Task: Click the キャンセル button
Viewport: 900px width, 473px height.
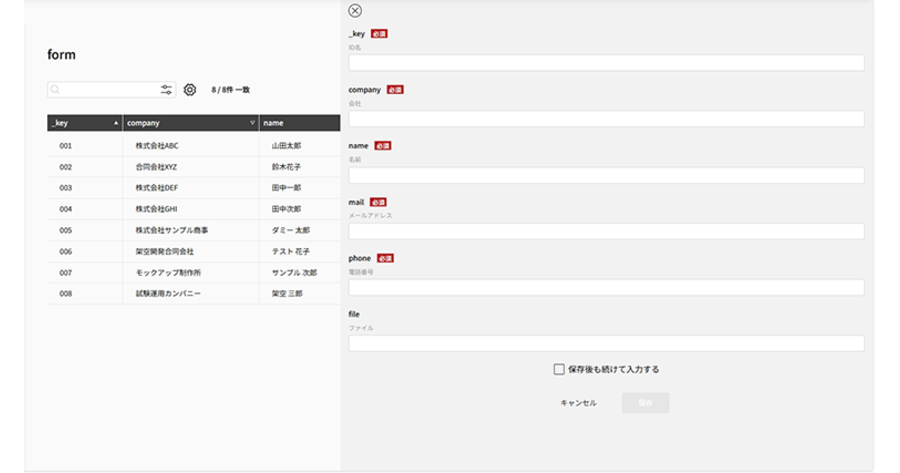Action: [x=578, y=403]
